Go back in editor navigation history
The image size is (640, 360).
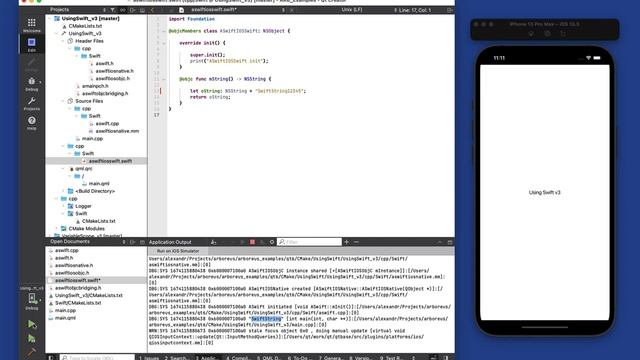(152, 10)
